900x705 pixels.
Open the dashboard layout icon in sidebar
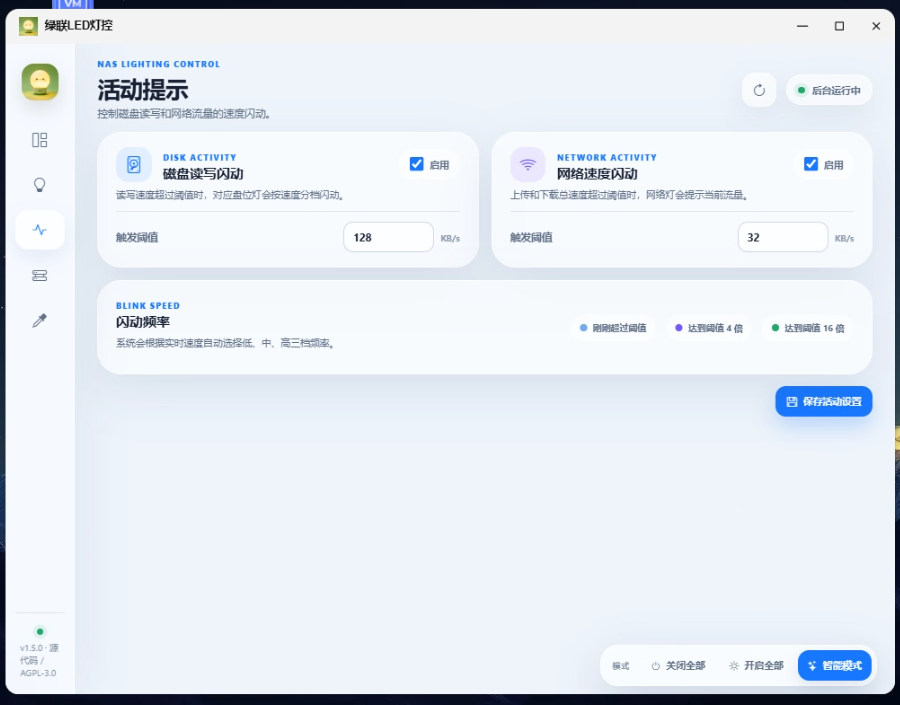[x=40, y=140]
